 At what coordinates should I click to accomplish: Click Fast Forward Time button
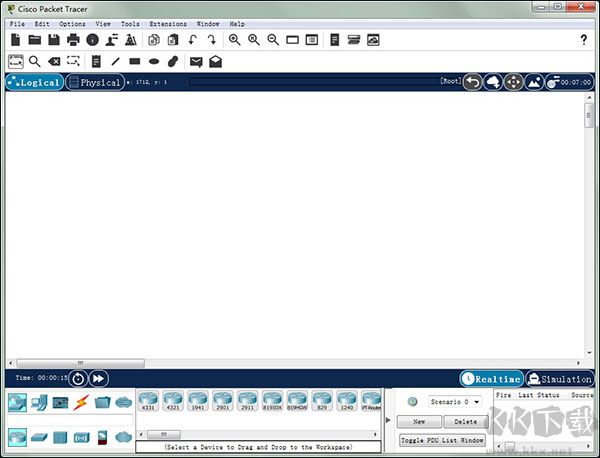[x=98, y=378]
